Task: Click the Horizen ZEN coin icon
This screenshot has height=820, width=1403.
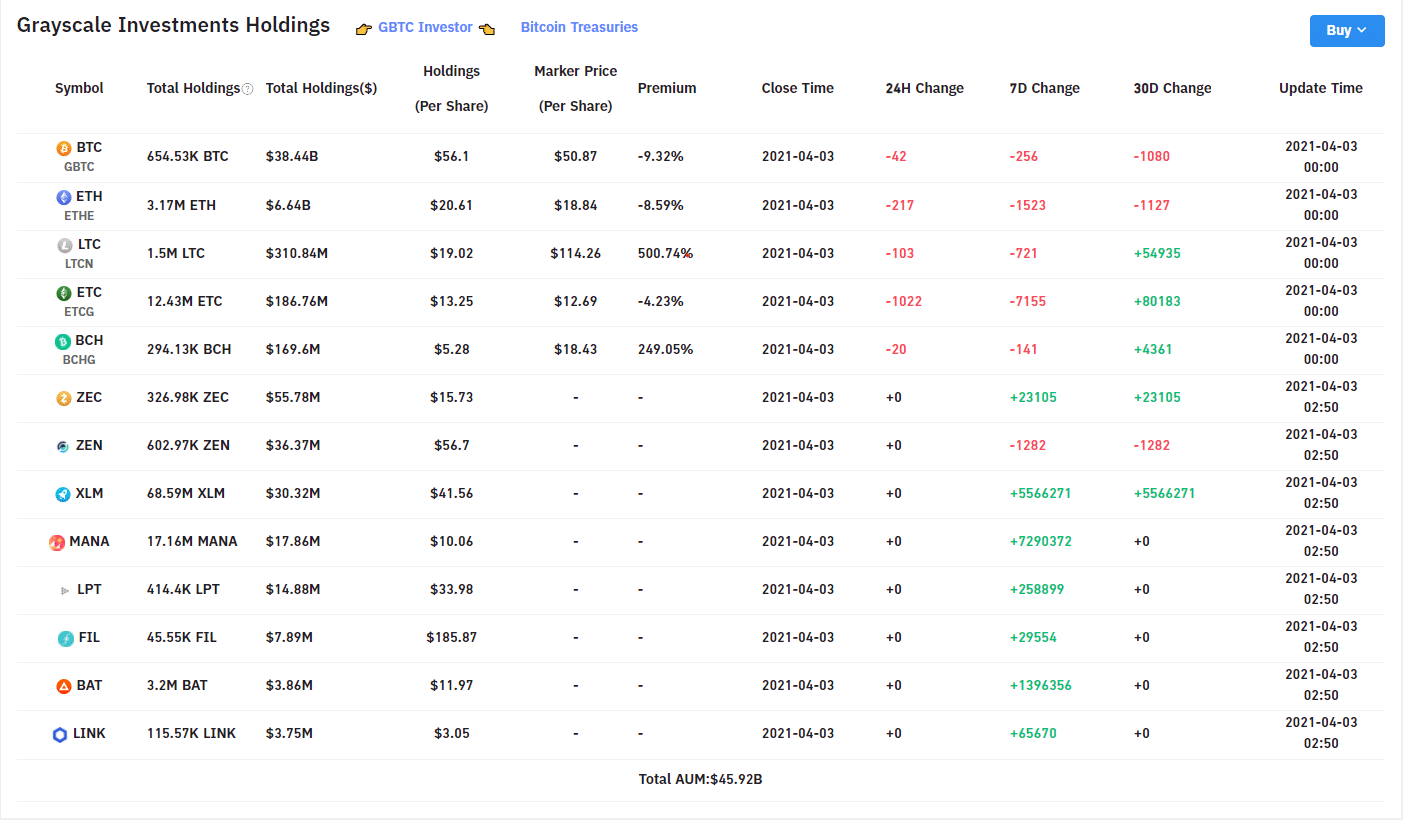Action: coord(64,446)
